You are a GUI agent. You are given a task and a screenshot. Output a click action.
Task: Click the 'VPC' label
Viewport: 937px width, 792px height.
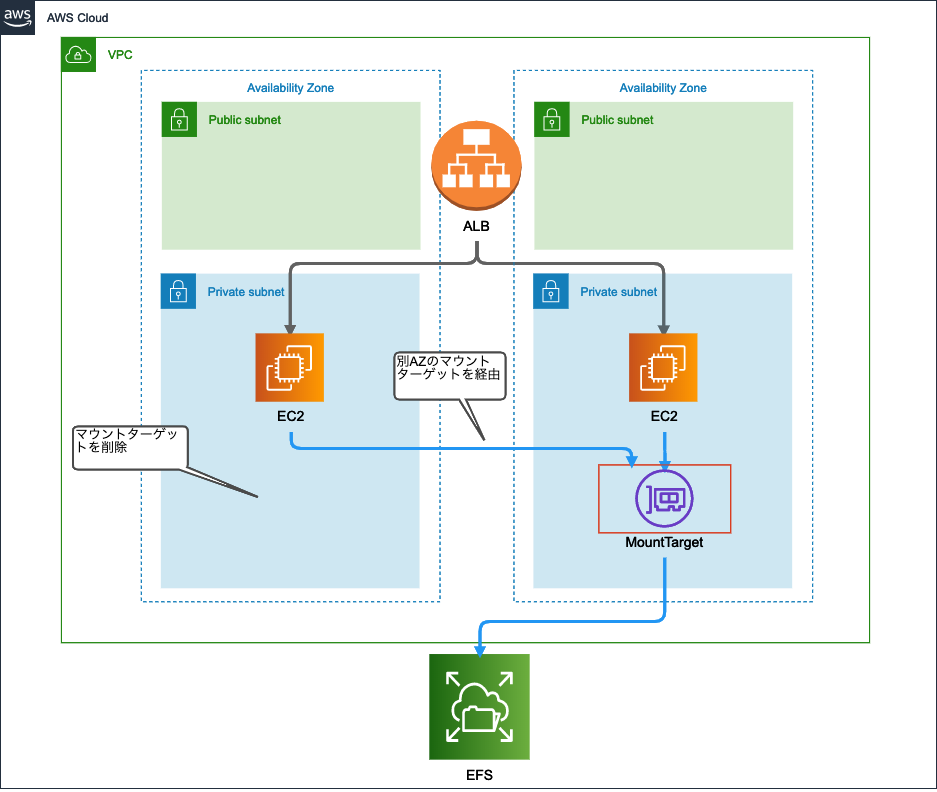tap(120, 55)
